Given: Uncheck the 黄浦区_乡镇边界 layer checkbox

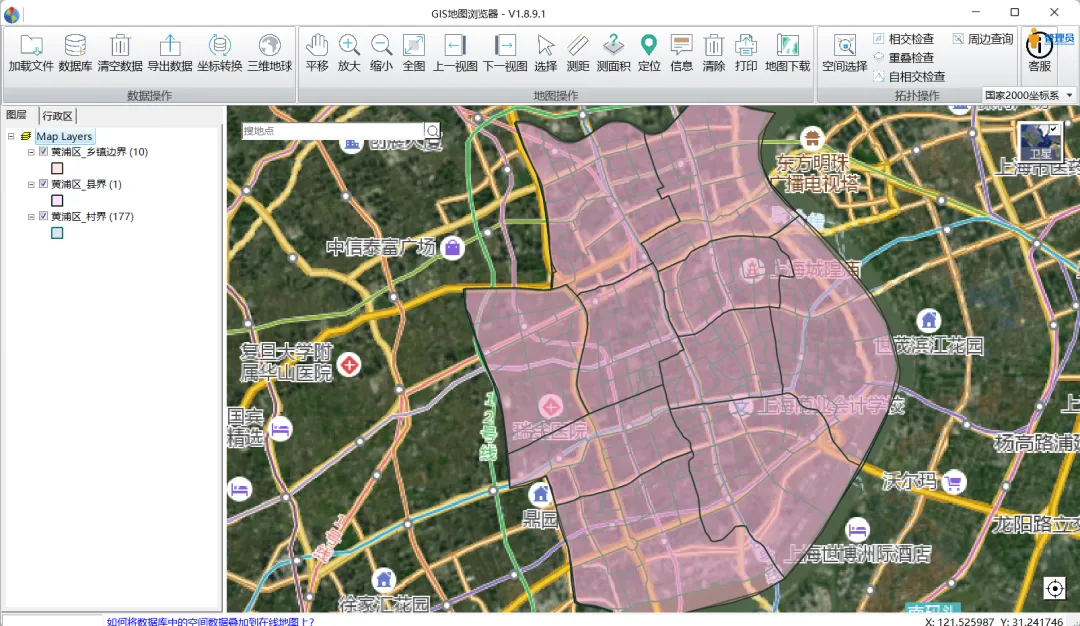Looking at the screenshot, I should 43,152.
